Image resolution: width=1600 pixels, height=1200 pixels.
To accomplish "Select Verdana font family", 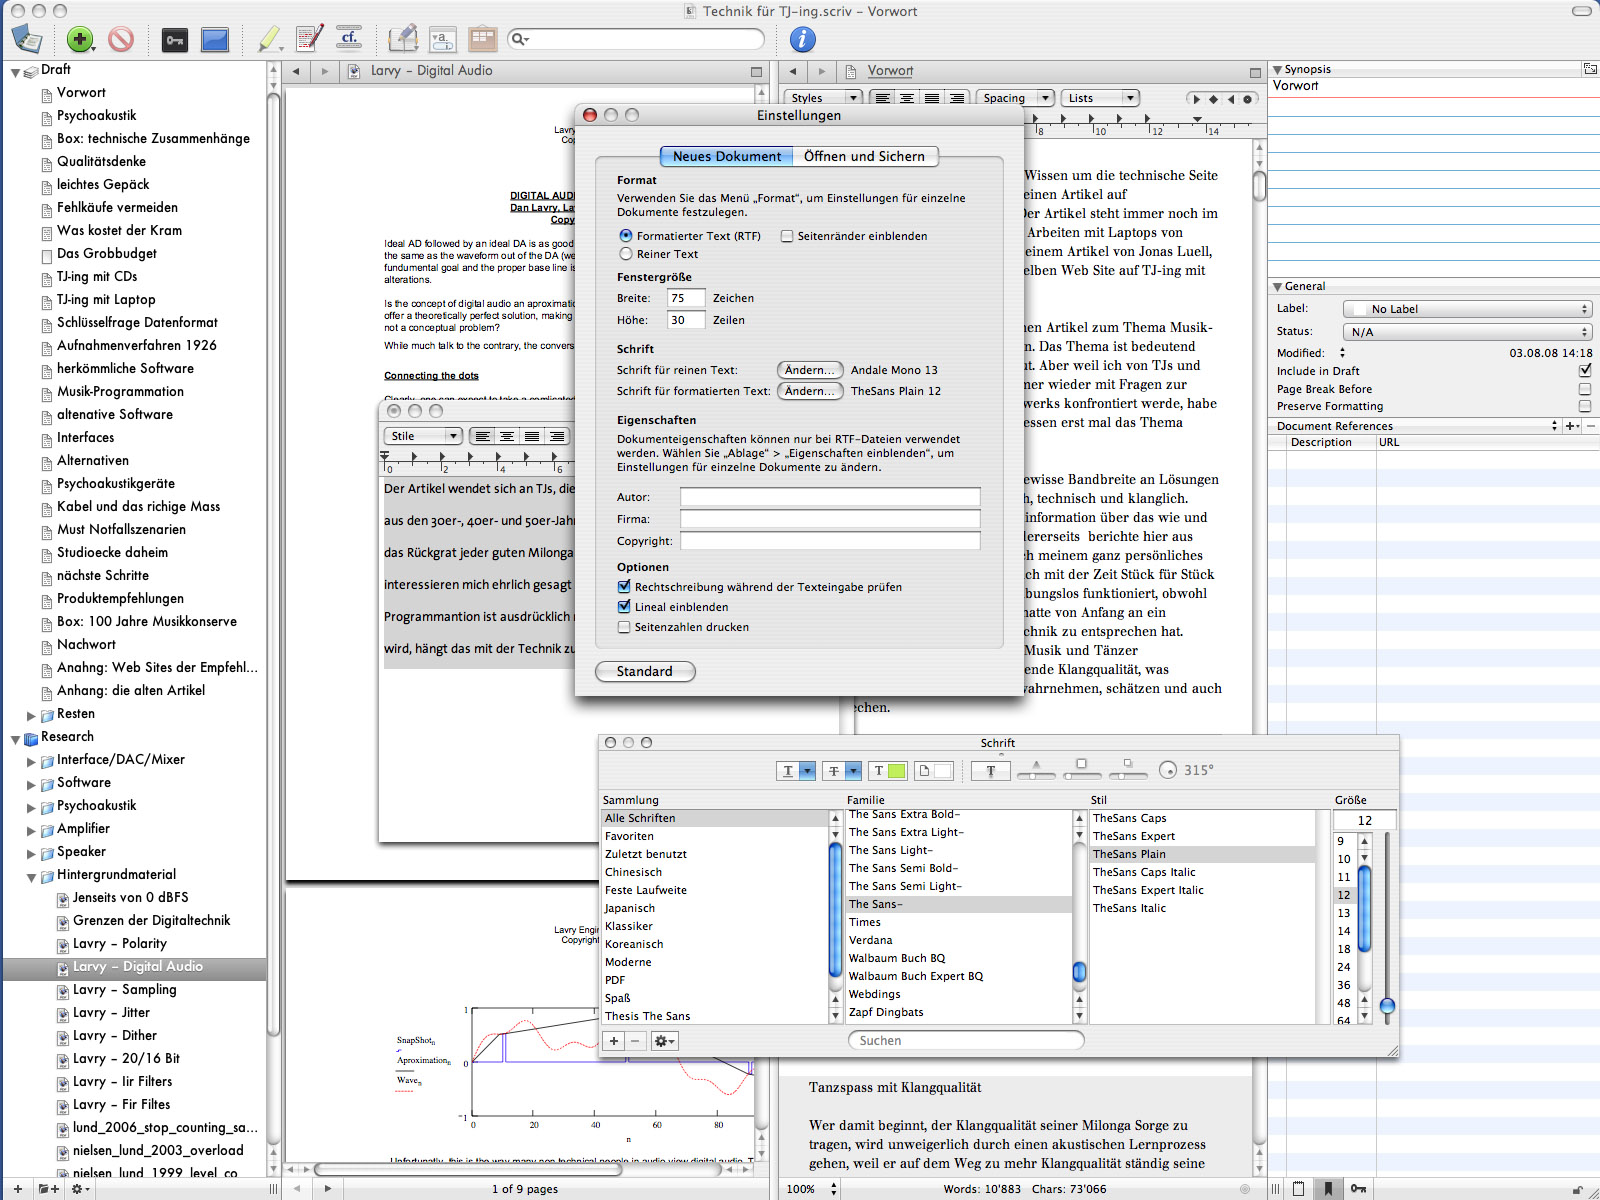I will point(871,940).
